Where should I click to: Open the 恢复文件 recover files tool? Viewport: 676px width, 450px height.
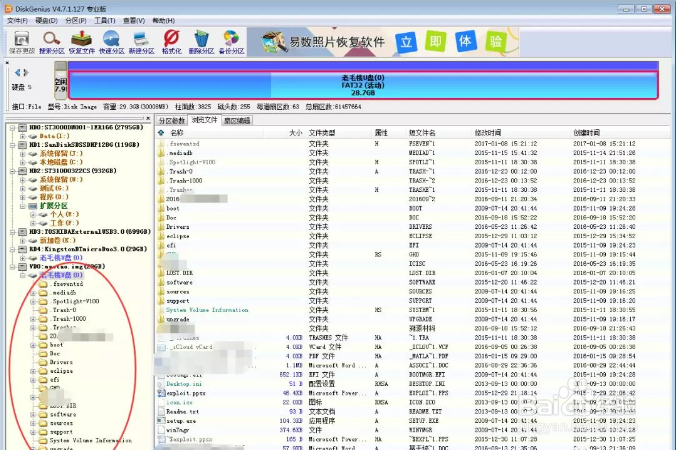click(x=81, y=42)
